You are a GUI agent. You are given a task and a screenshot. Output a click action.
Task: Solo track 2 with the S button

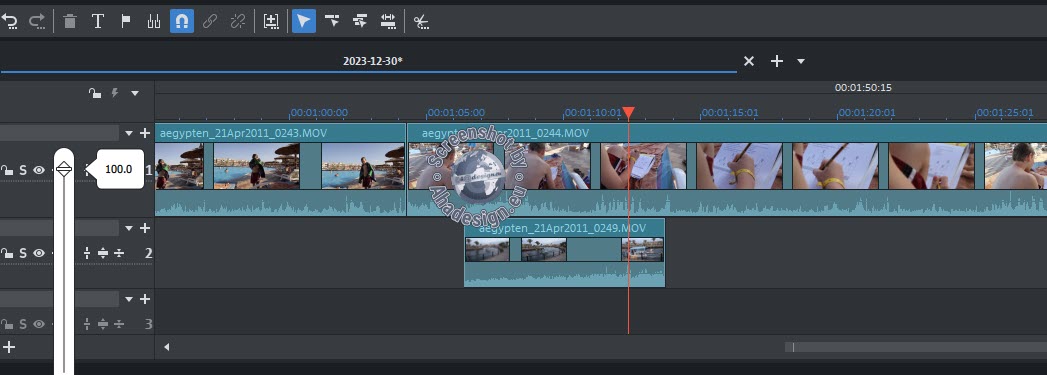[x=23, y=253]
